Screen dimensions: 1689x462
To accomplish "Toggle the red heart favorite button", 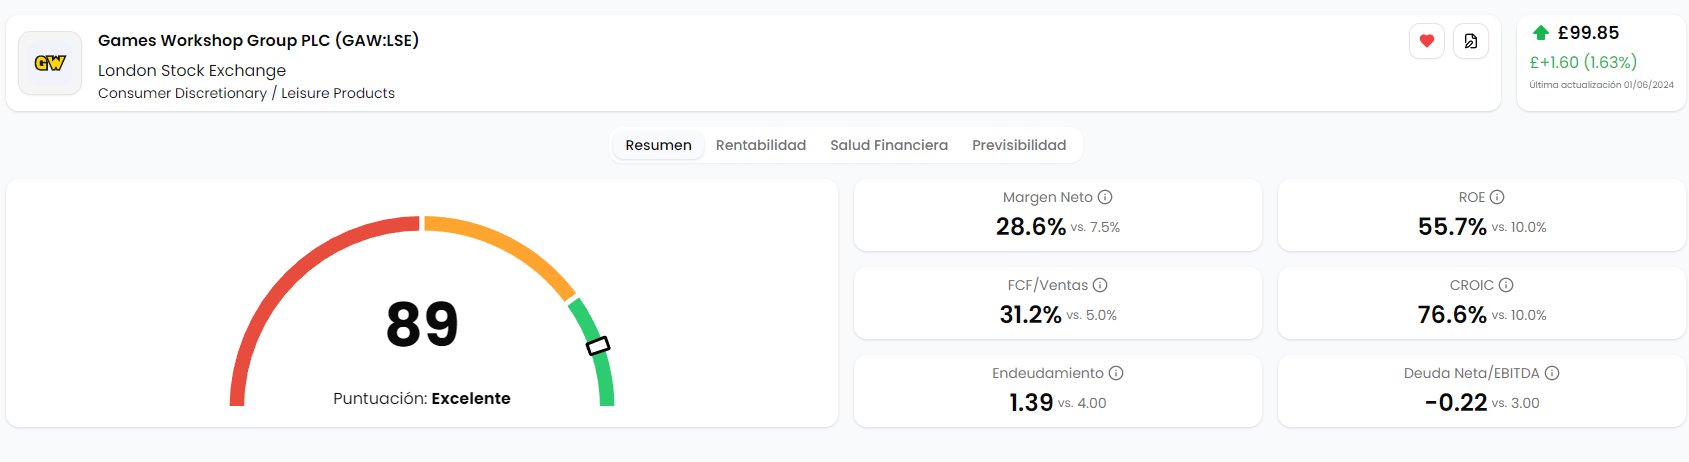I will 1427,41.
